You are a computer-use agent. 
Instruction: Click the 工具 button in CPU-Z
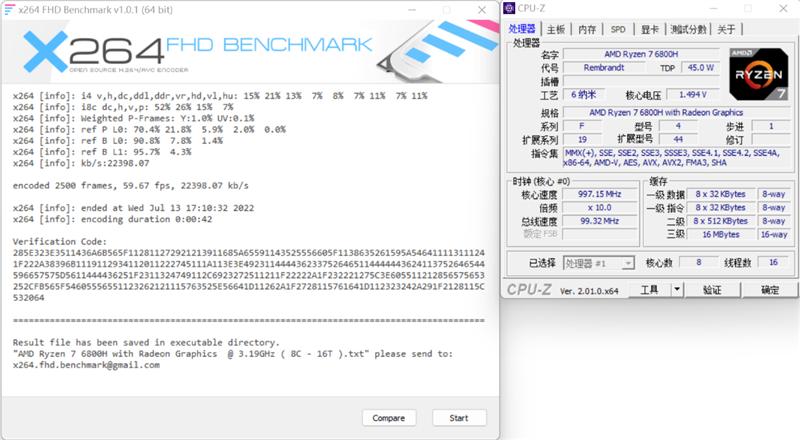[x=649, y=290]
